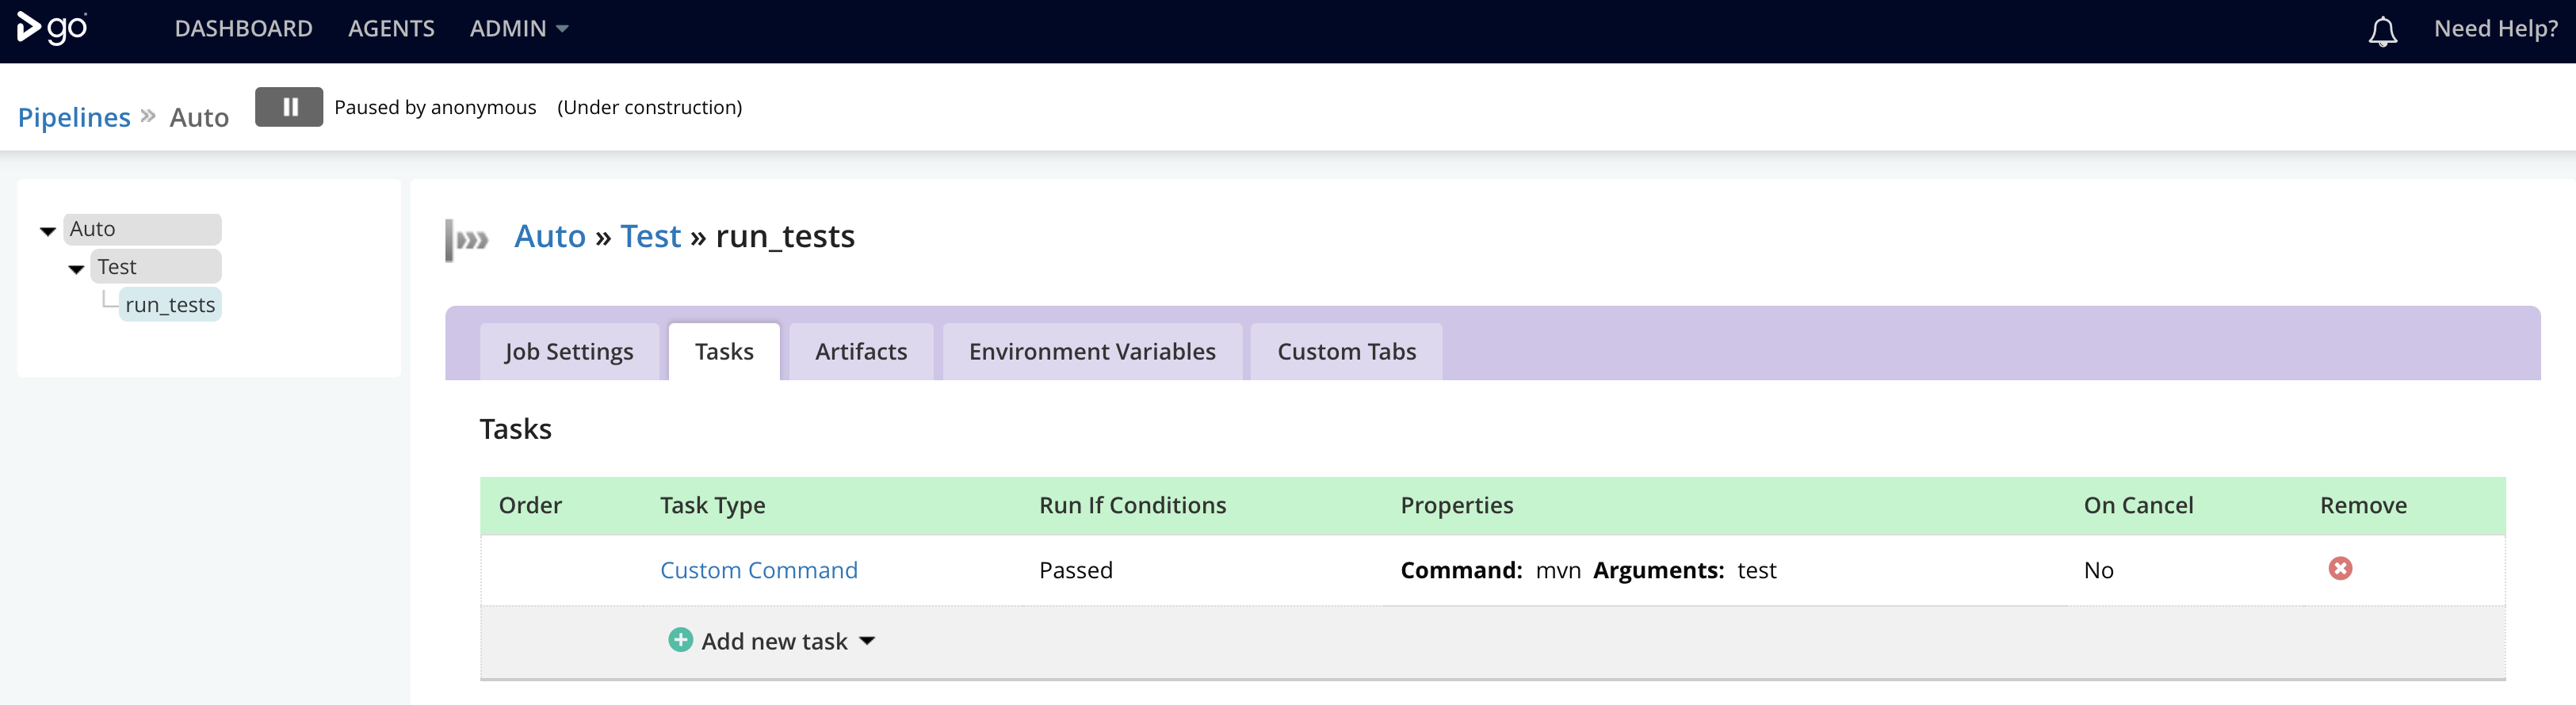Go to the Agents page

click(x=391, y=29)
